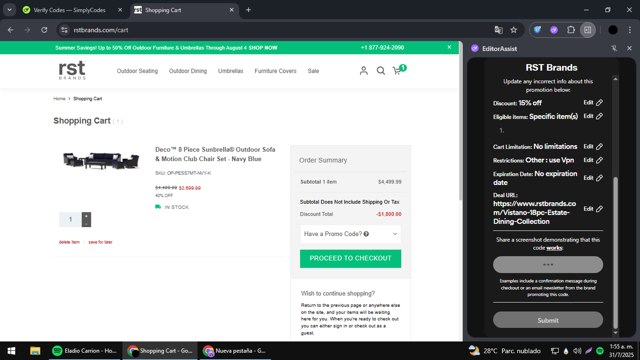Open the Umbrellas menu
This screenshot has height=360, width=640.
pos(230,71)
